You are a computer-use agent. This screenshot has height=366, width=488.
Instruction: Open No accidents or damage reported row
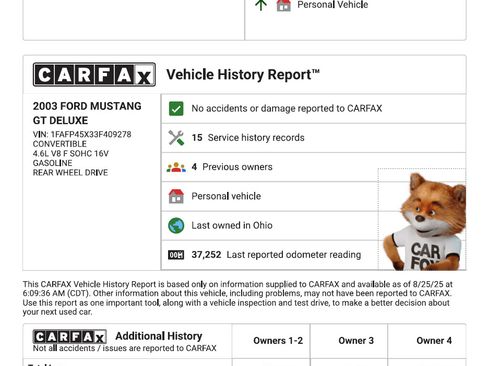(x=313, y=109)
